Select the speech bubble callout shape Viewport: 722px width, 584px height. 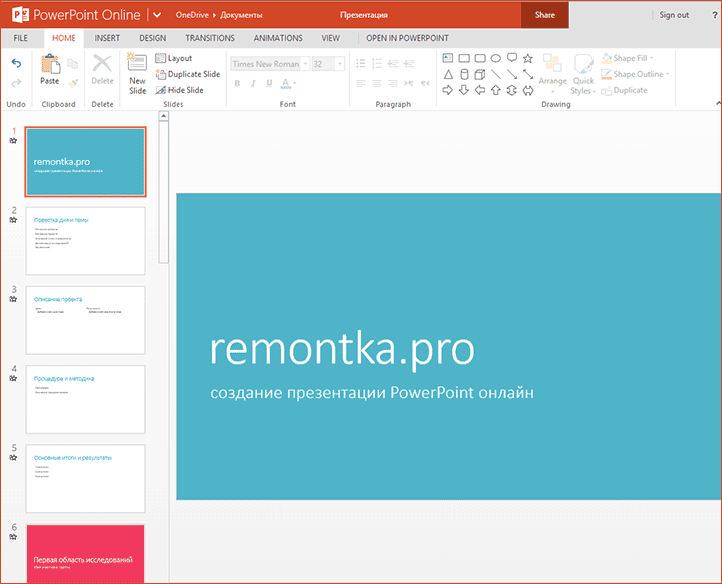click(512, 58)
